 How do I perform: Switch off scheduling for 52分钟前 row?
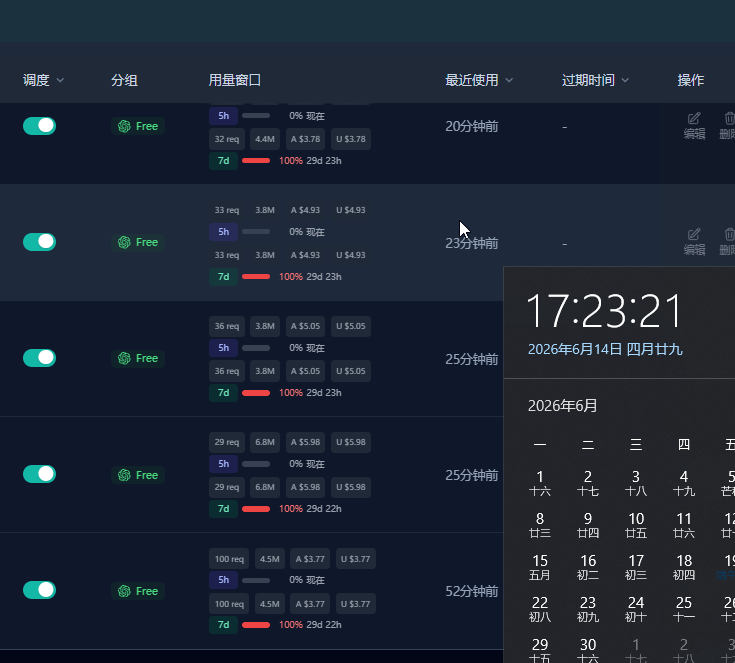(x=39, y=590)
